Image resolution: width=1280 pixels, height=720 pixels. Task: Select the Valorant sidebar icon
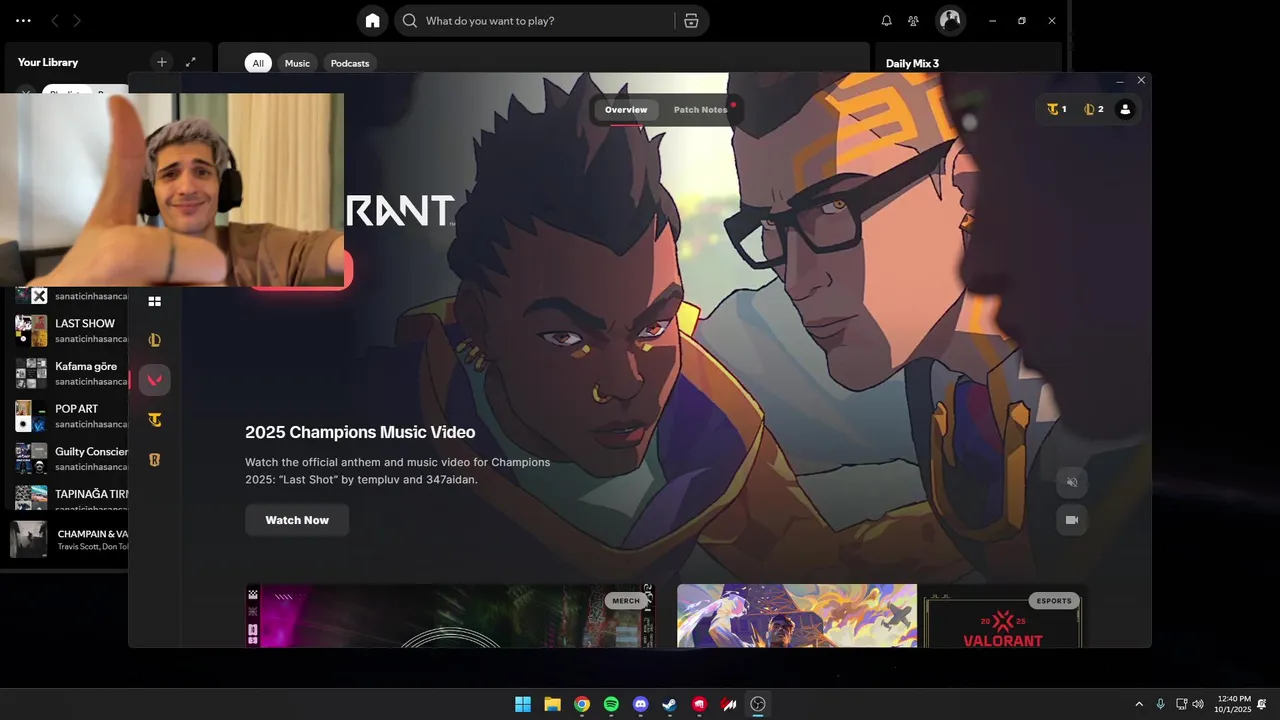[154, 380]
